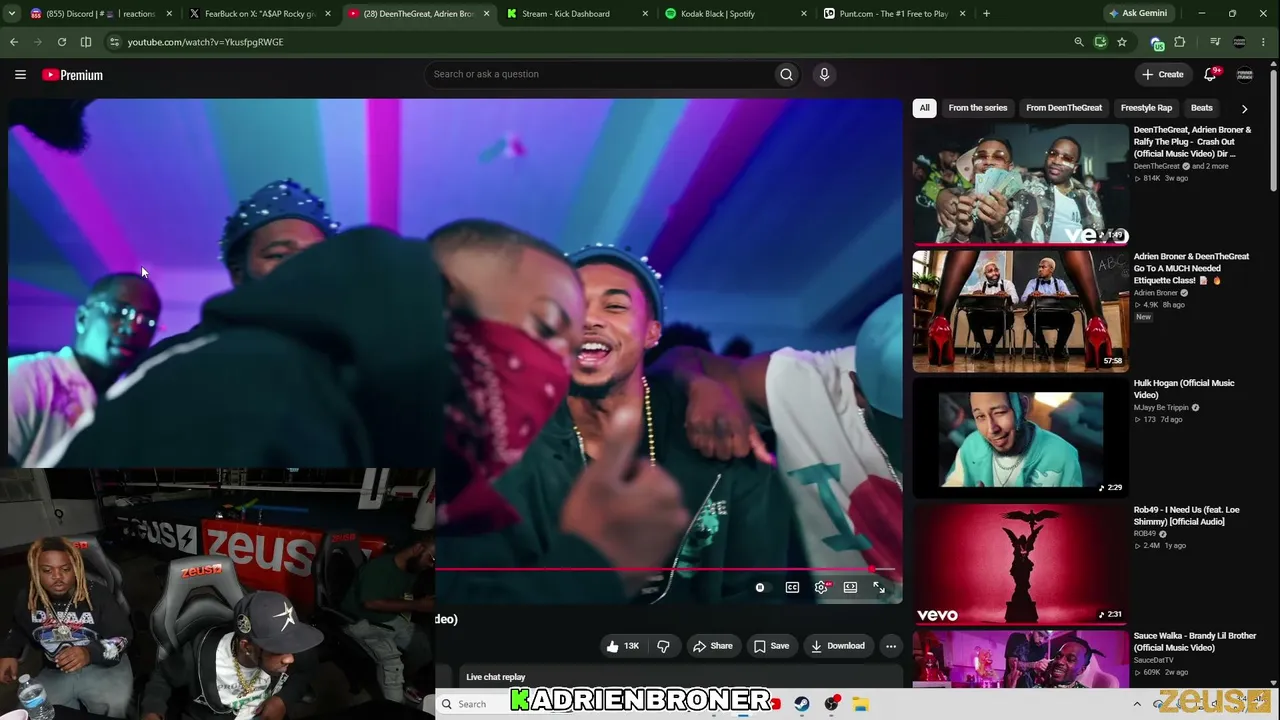
Task: Click the Create button
Action: coord(1163,74)
